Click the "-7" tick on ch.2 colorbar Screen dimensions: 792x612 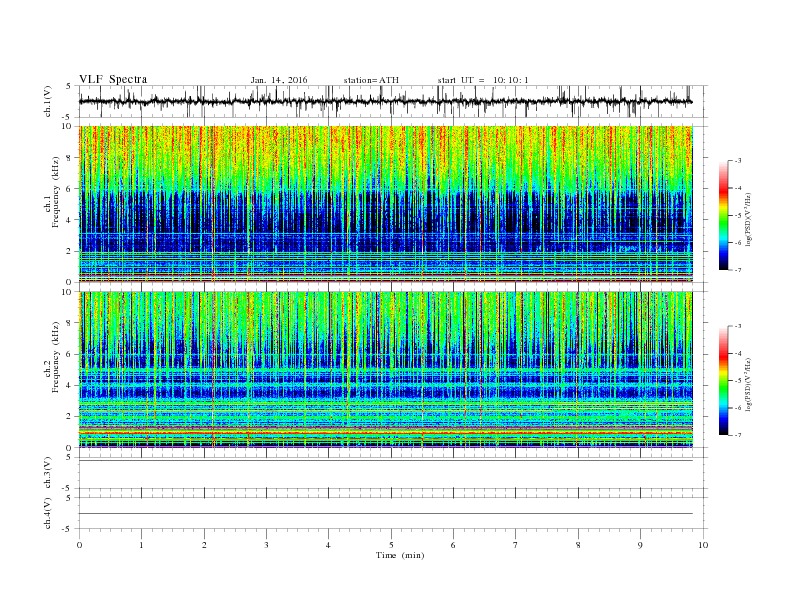coord(738,435)
